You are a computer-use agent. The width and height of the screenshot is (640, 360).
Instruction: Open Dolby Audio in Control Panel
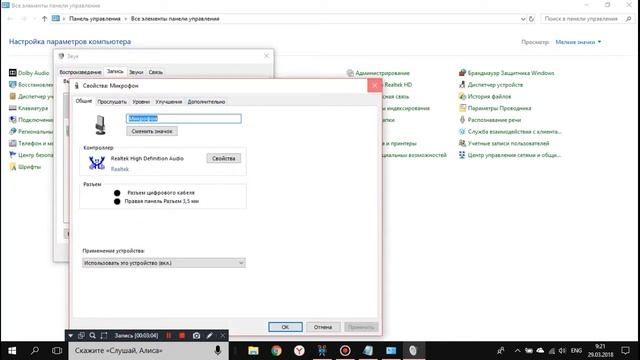coord(29,73)
